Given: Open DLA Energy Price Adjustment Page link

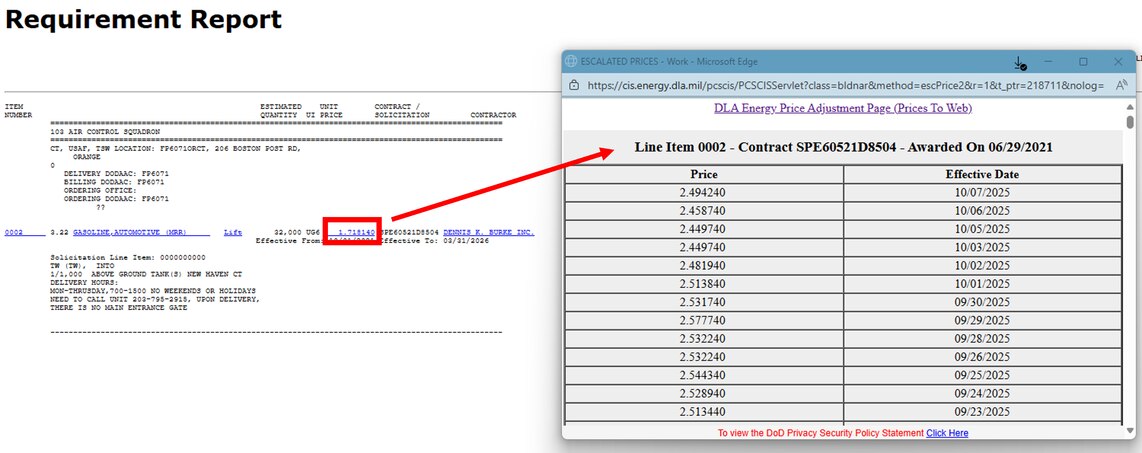Looking at the screenshot, I should 842,108.
